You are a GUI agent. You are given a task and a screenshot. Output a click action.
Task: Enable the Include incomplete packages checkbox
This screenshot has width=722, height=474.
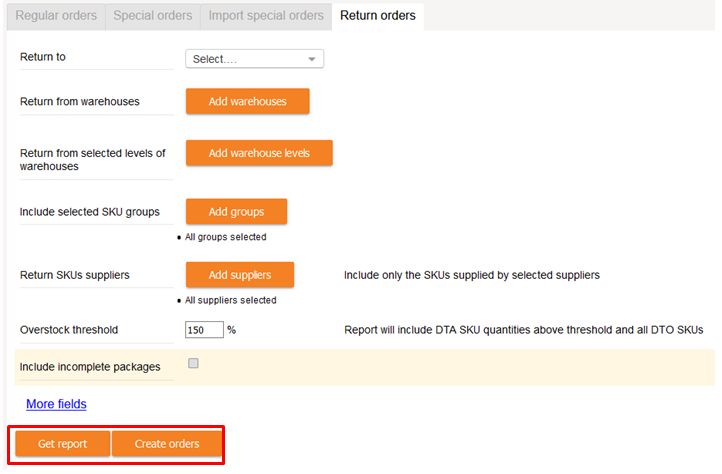194,364
